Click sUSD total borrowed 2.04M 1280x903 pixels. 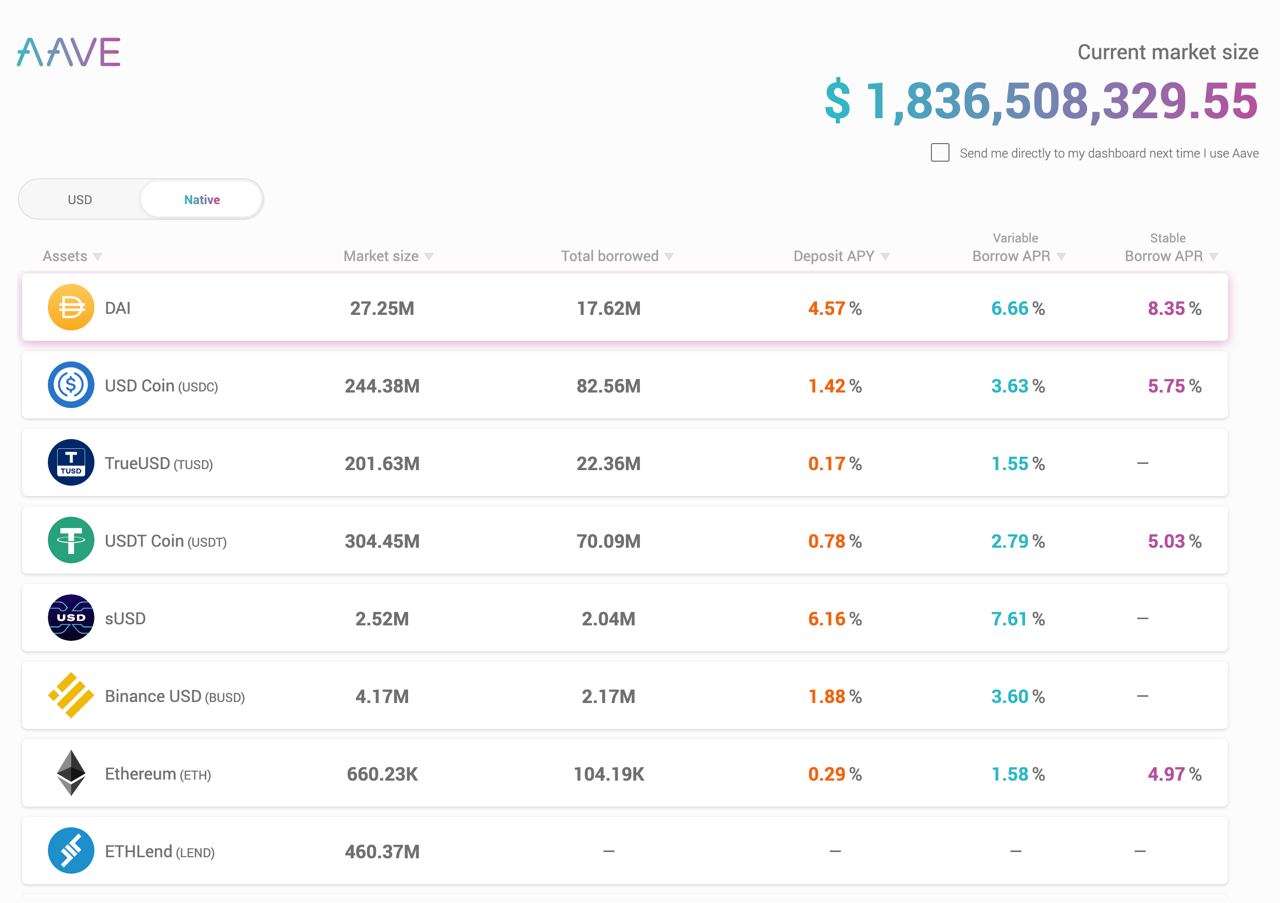click(609, 618)
